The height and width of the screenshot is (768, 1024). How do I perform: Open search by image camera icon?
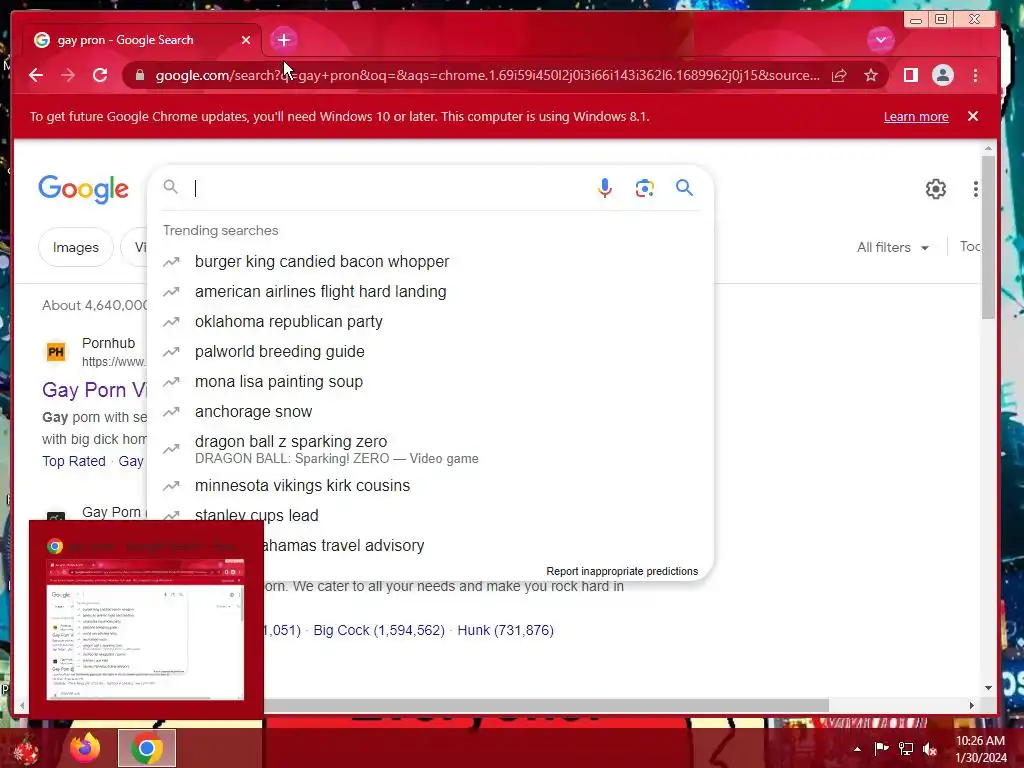click(645, 188)
